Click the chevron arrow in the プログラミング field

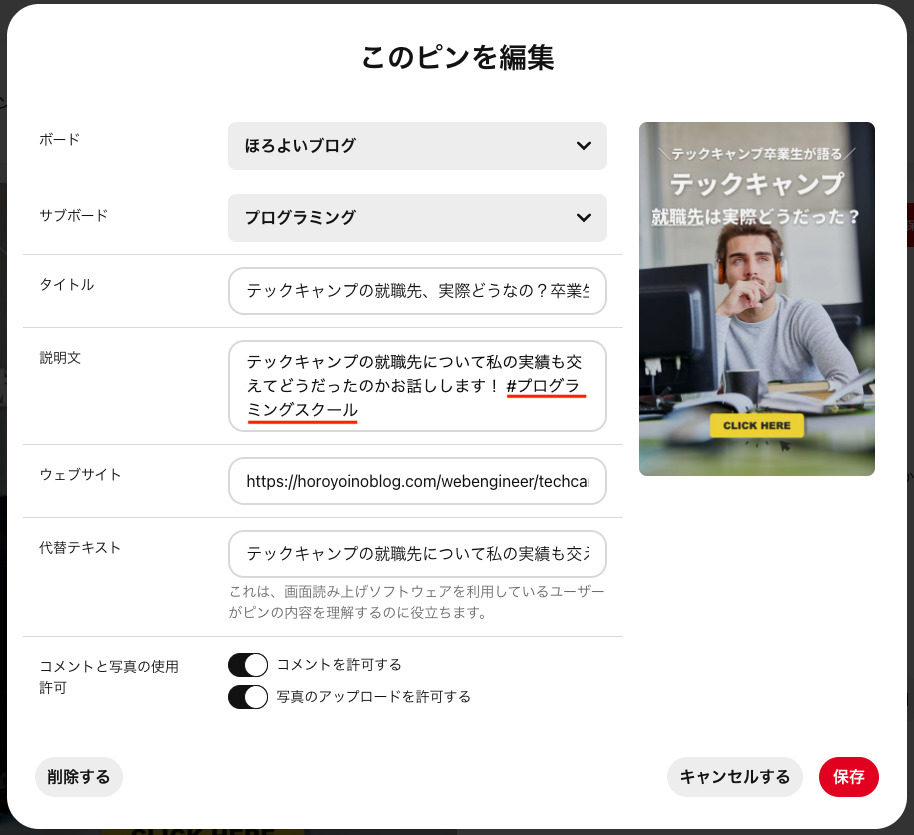583,218
